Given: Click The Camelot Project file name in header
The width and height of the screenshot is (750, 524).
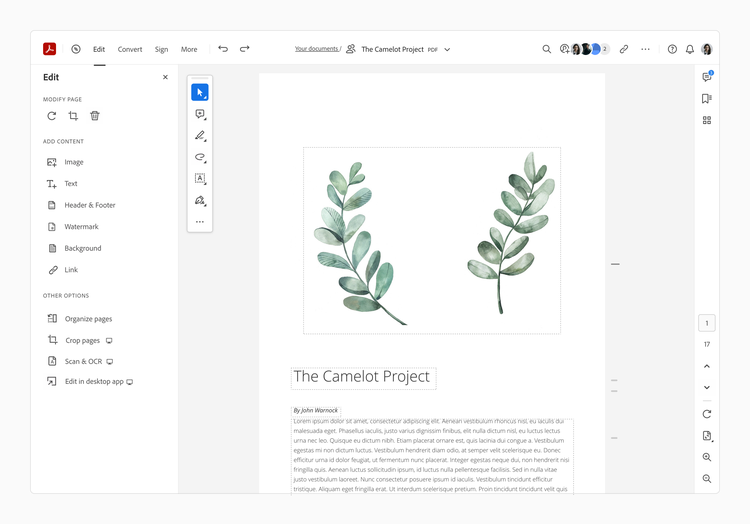Looking at the screenshot, I should [x=392, y=49].
